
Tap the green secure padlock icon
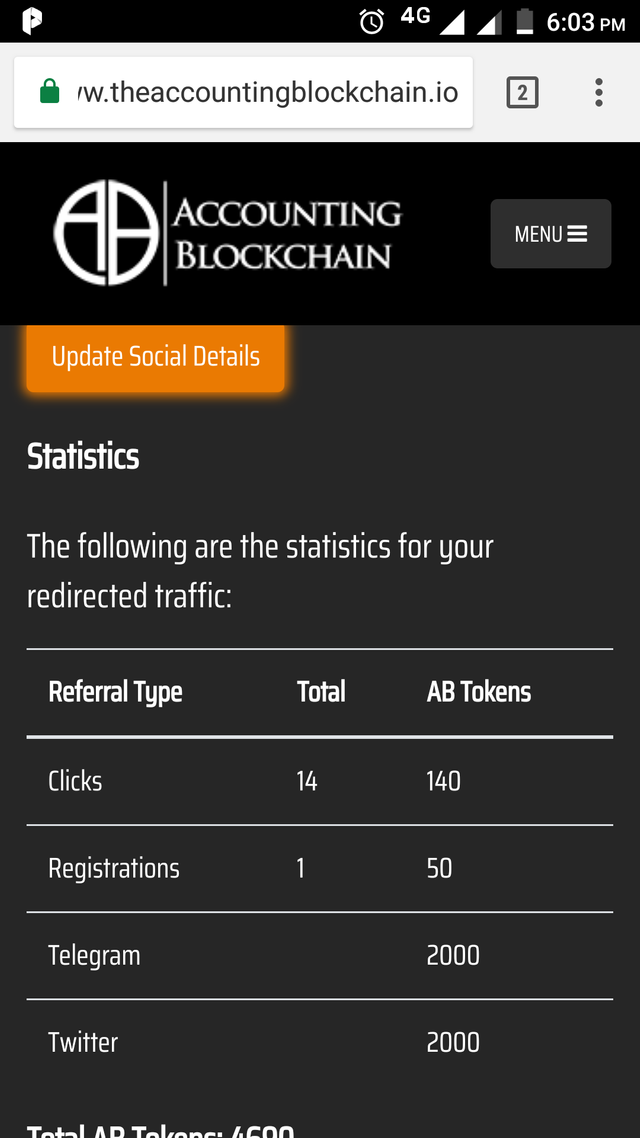(49, 93)
